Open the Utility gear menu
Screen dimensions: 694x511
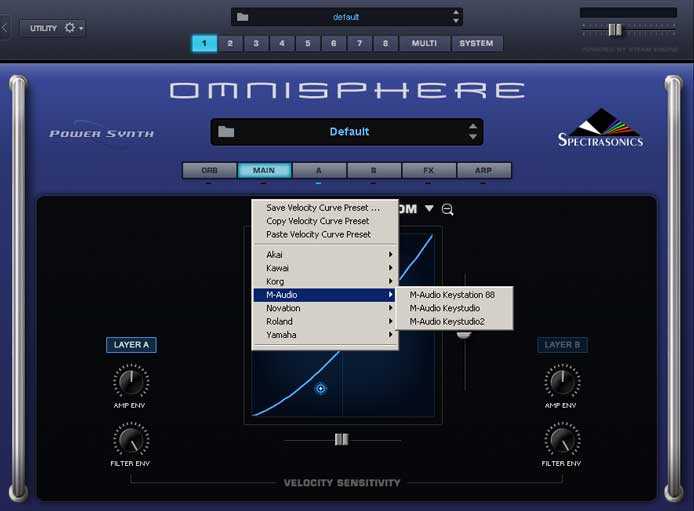coord(73,28)
